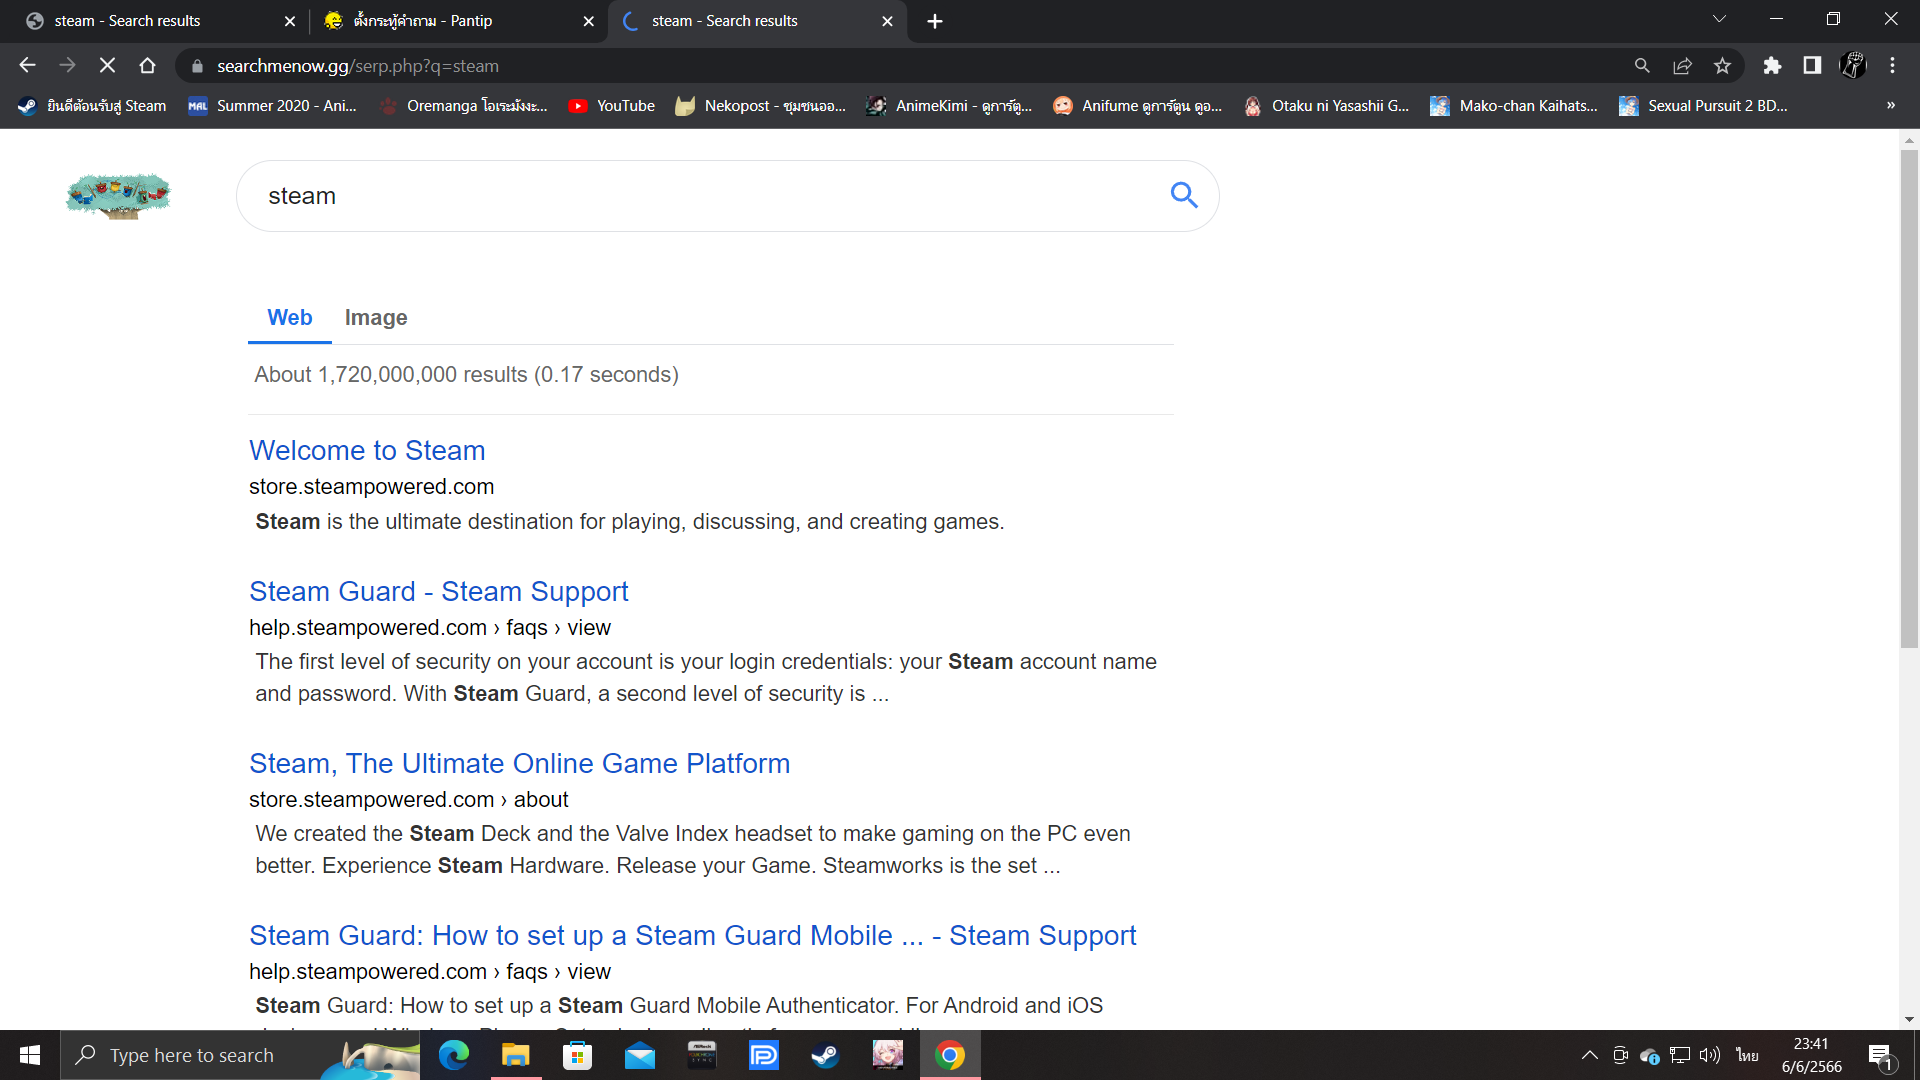The width and height of the screenshot is (1920, 1080).
Task: Switch to Chrome in the taskbar
Action: pos(950,1055)
